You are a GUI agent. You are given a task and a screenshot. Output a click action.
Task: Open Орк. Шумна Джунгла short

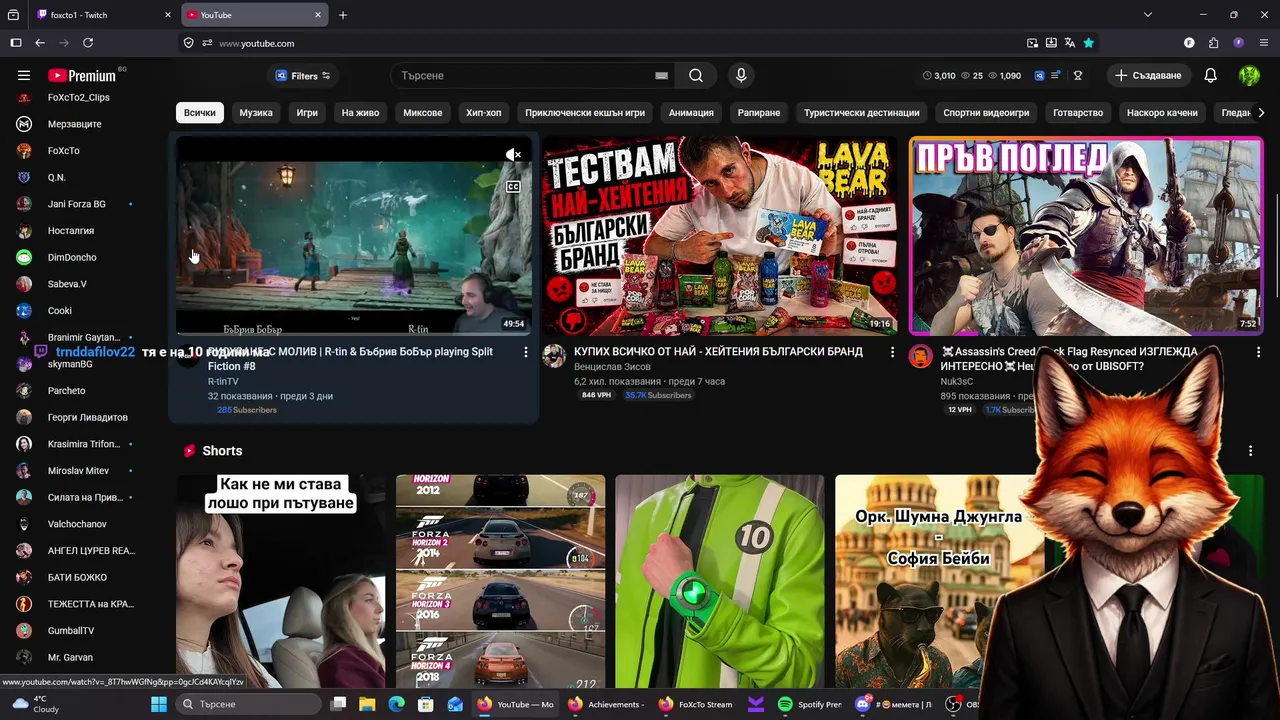pyautogui.click(x=938, y=582)
